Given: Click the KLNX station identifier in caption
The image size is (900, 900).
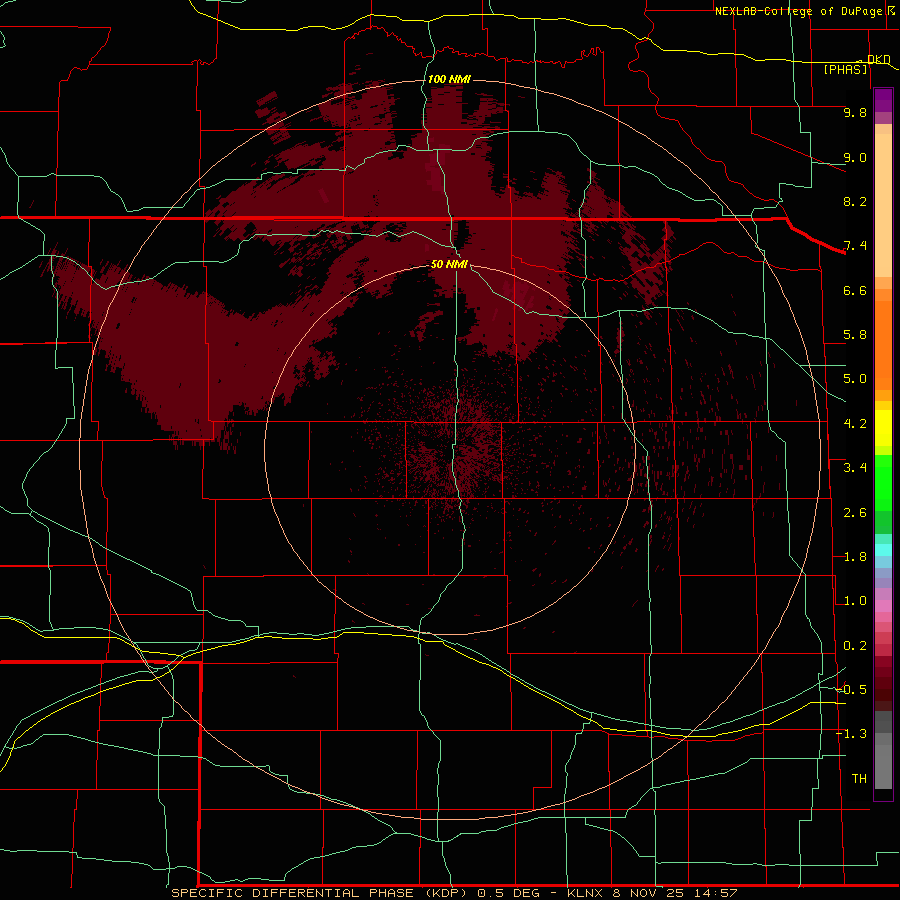Looking at the screenshot, I should click(x=585, y=893).
